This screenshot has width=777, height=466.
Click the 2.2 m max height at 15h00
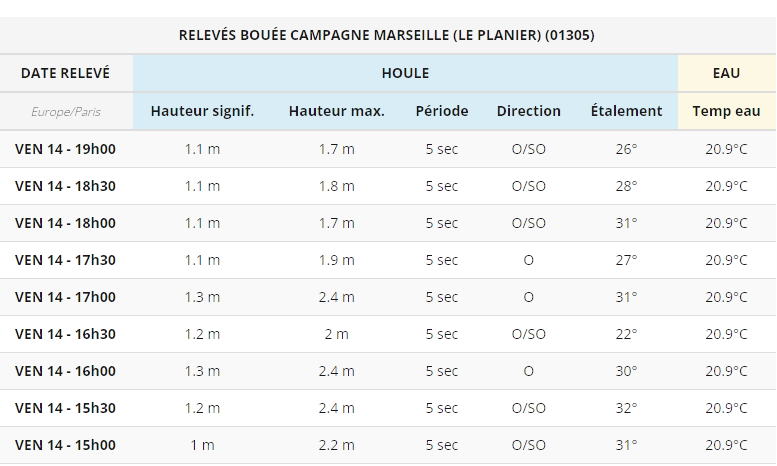(x=336, y=445)
